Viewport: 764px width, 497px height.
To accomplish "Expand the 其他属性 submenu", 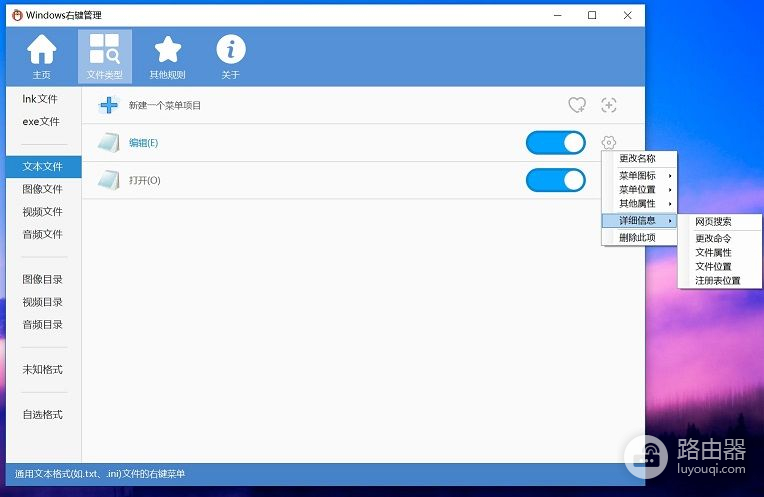I will click(x=640, y=204).
